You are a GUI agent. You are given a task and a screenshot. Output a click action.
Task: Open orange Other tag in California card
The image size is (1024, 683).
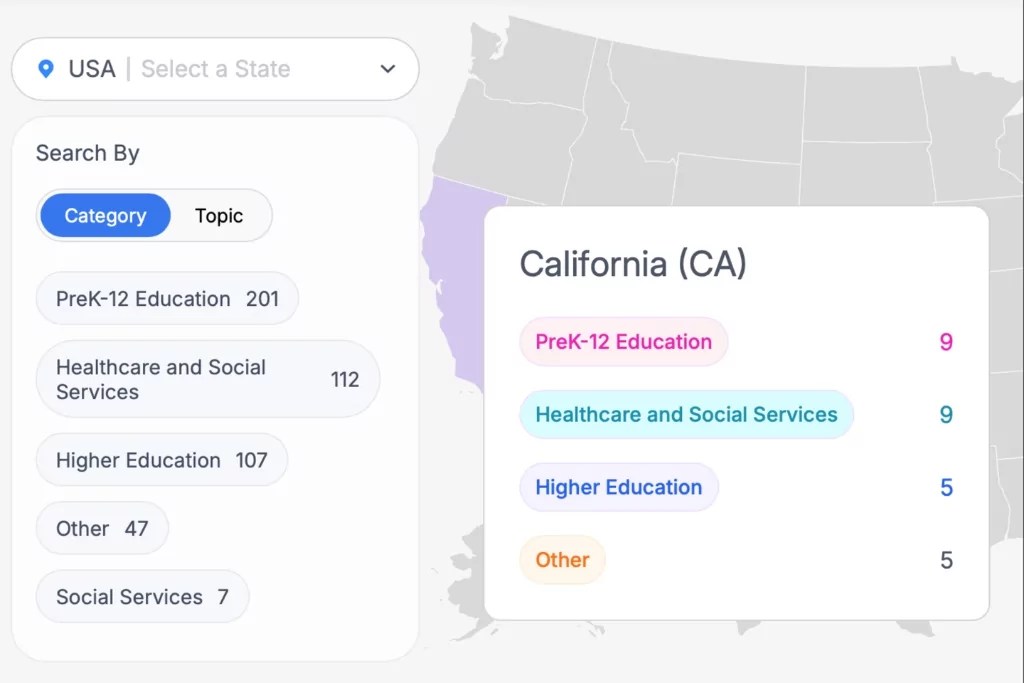pos(562,560)
